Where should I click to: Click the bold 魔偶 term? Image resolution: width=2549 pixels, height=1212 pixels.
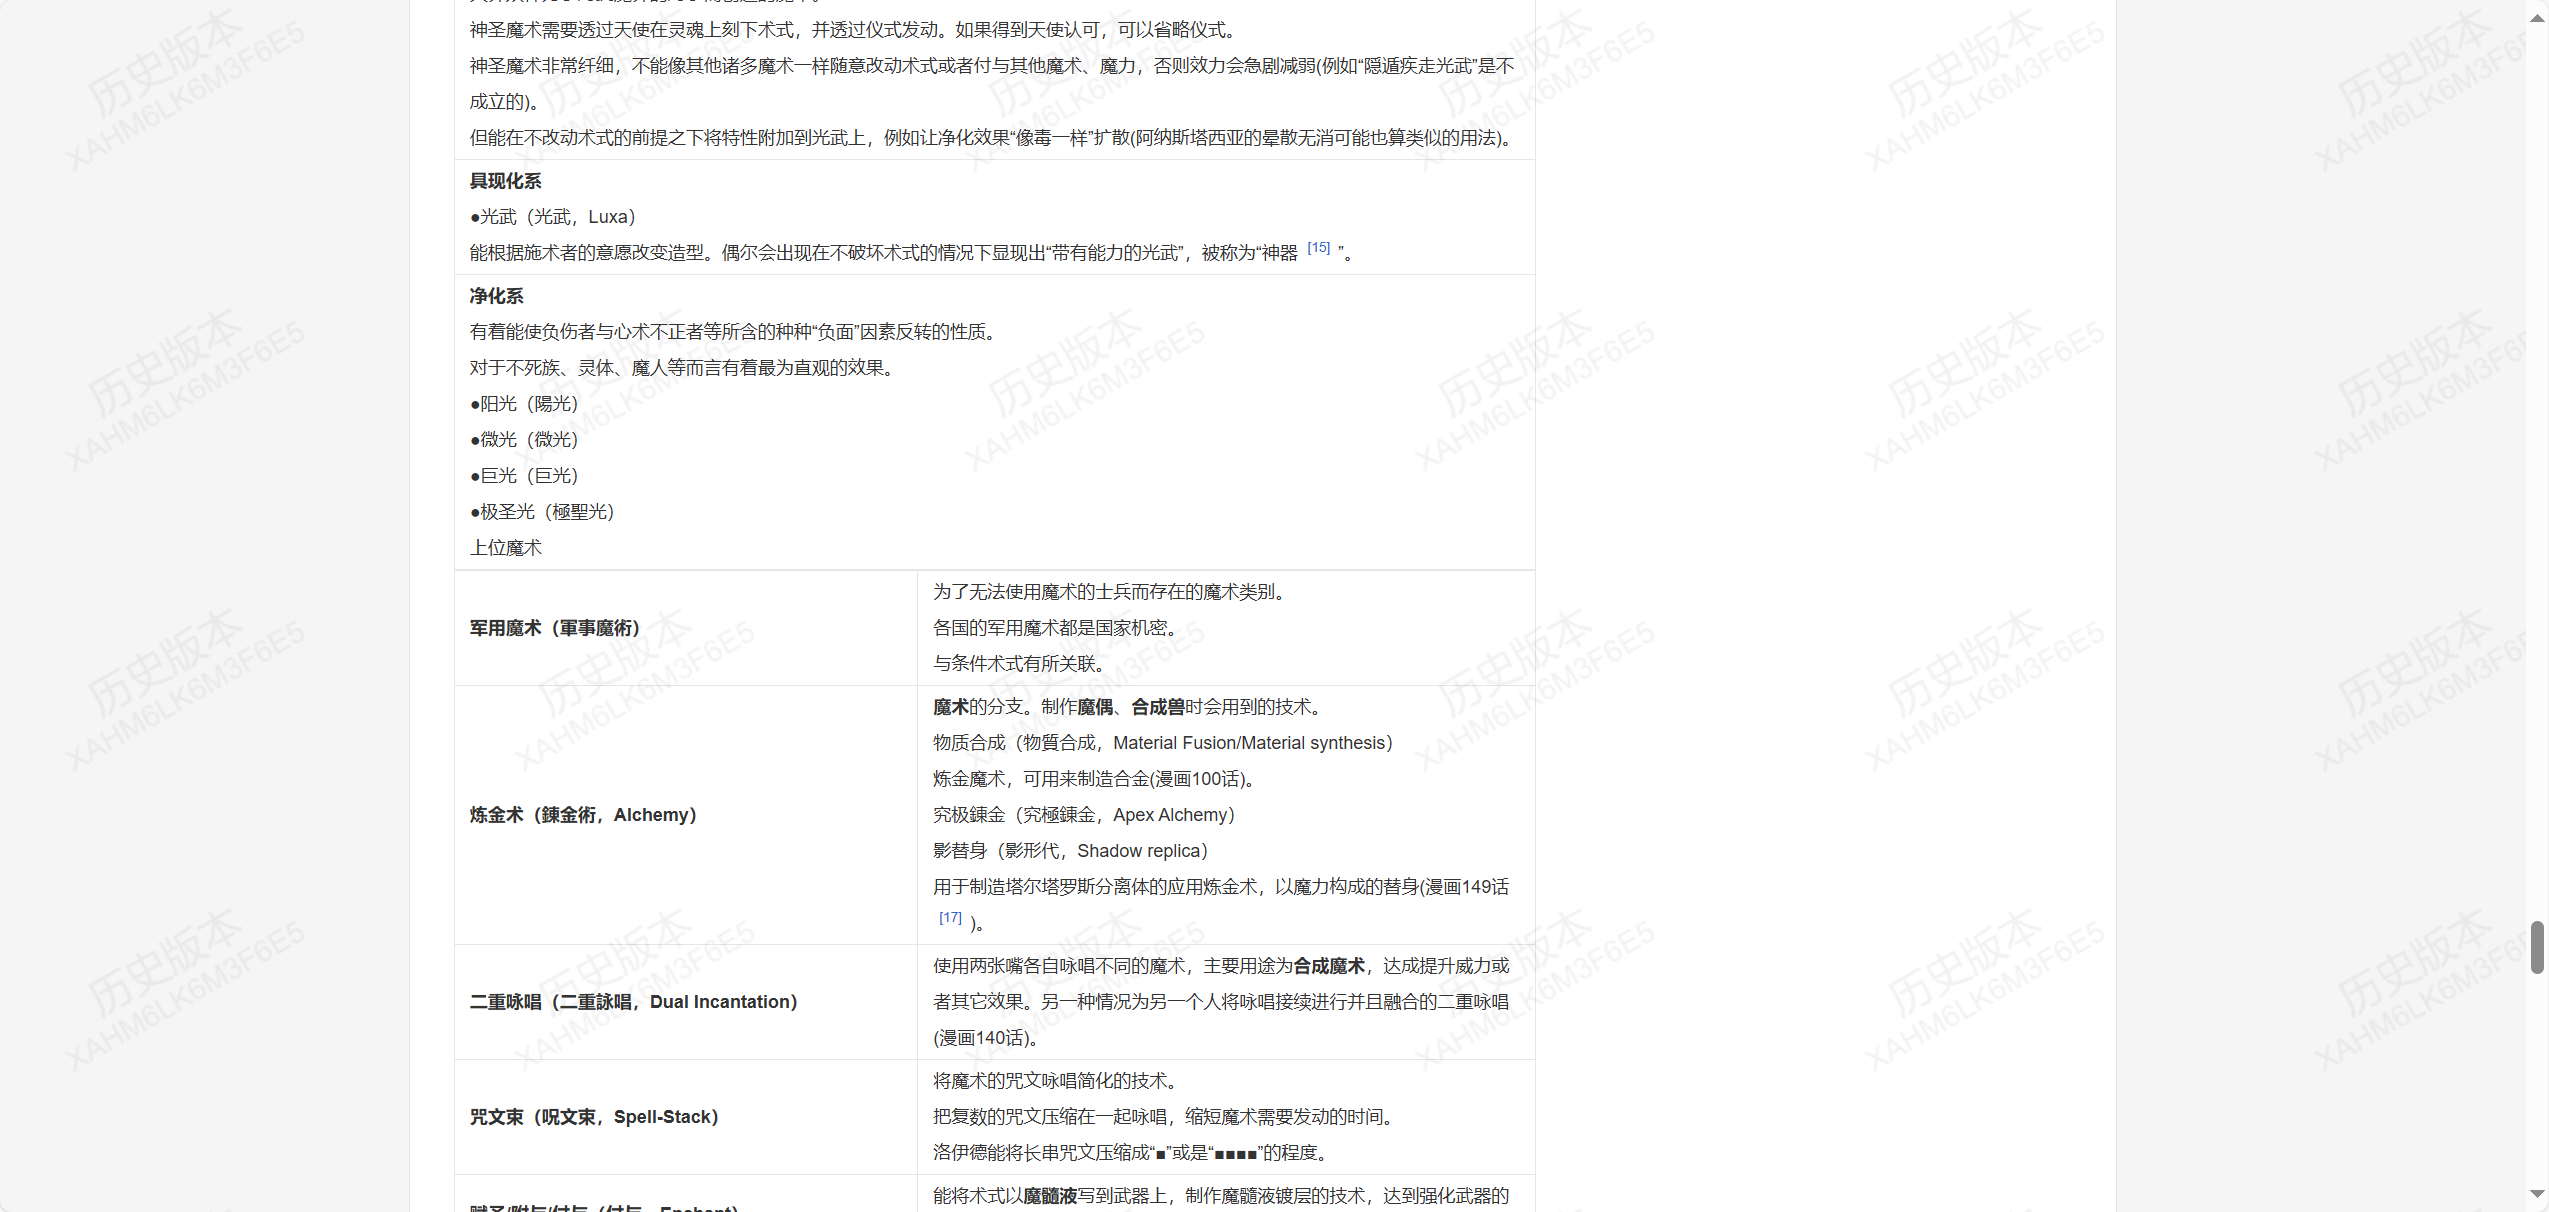pos(1096,707)
